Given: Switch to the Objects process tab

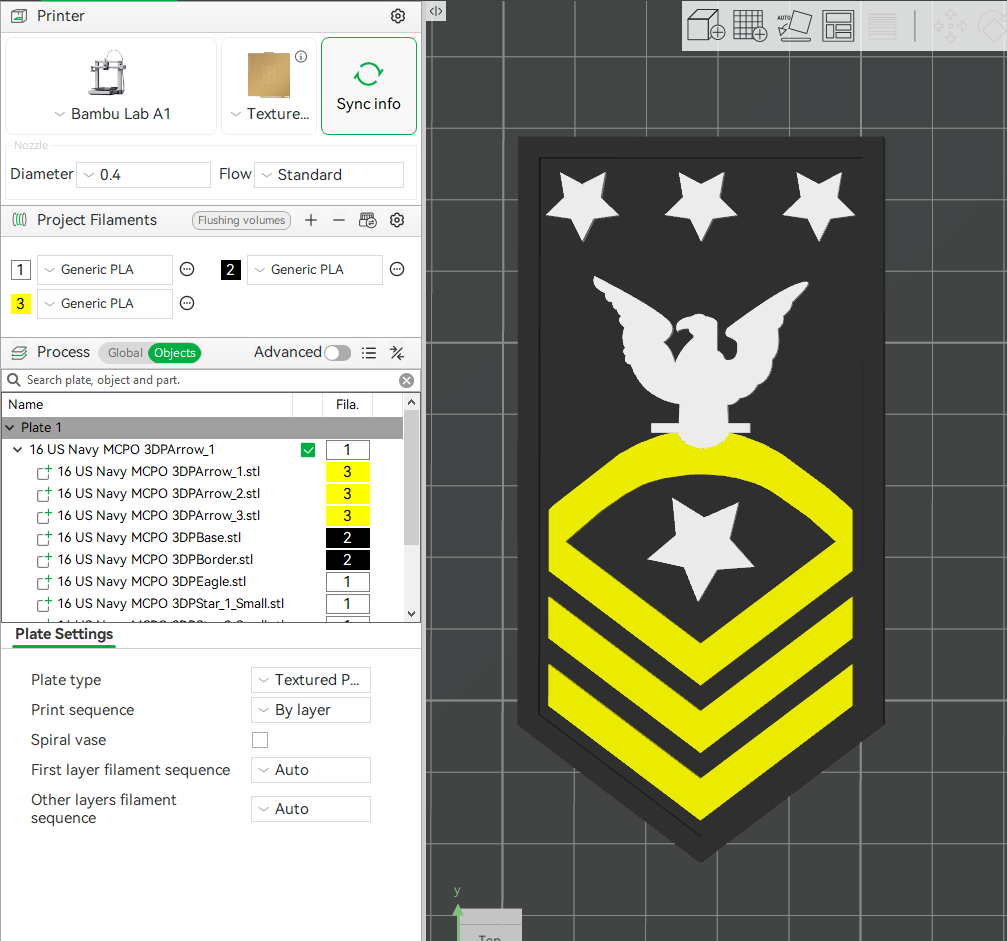Looking at the screenshot, I should click(174, 352).
